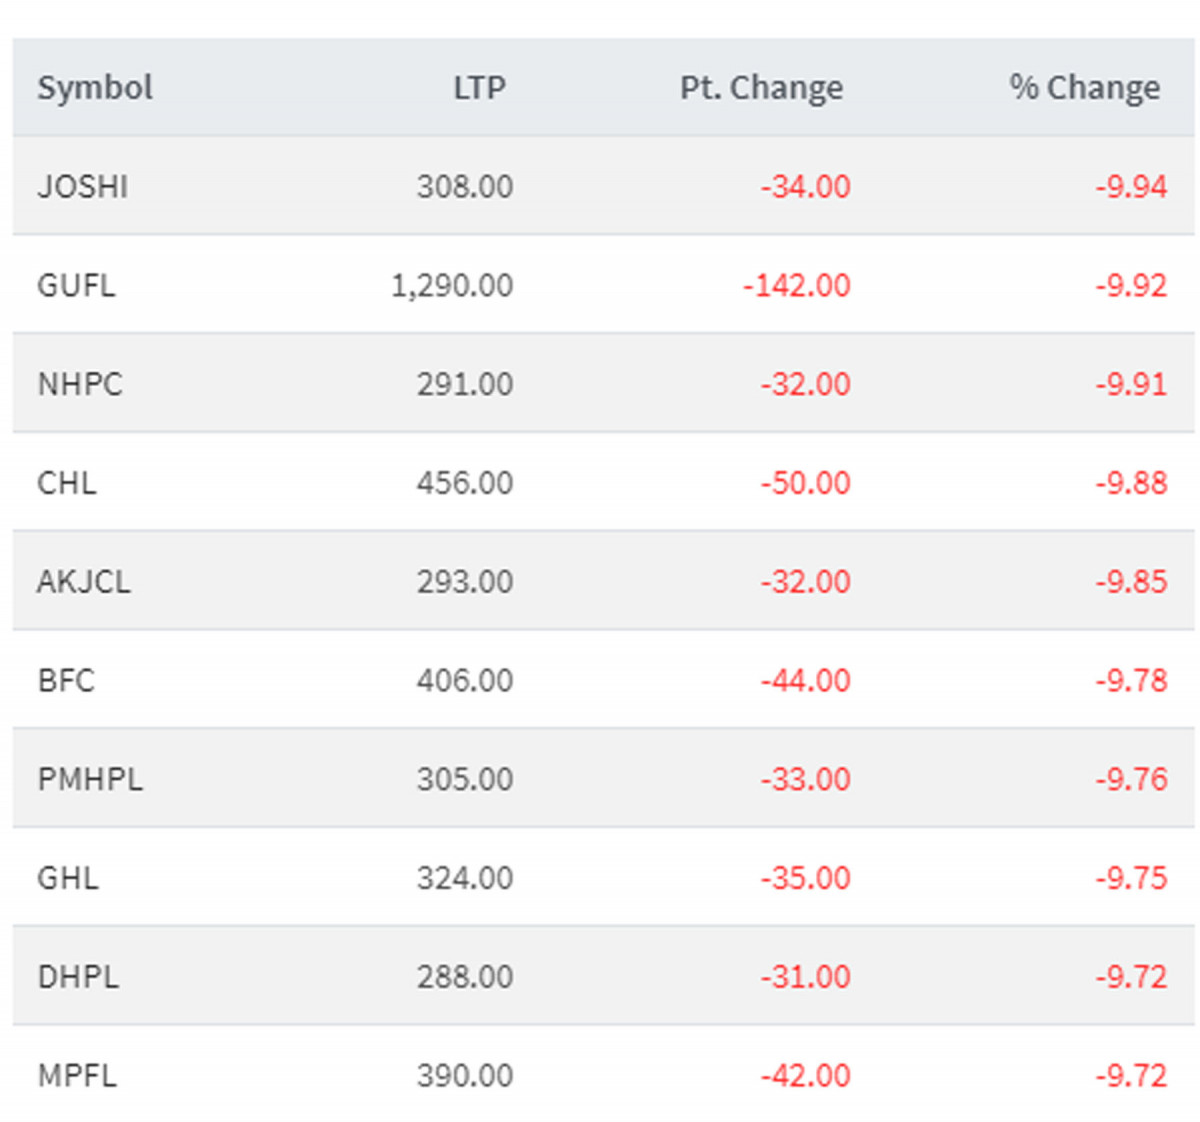Viewport: 1200px width, 1122px height.
Task: Open the CHL stock symbol
Action: [x=67, y=483]
